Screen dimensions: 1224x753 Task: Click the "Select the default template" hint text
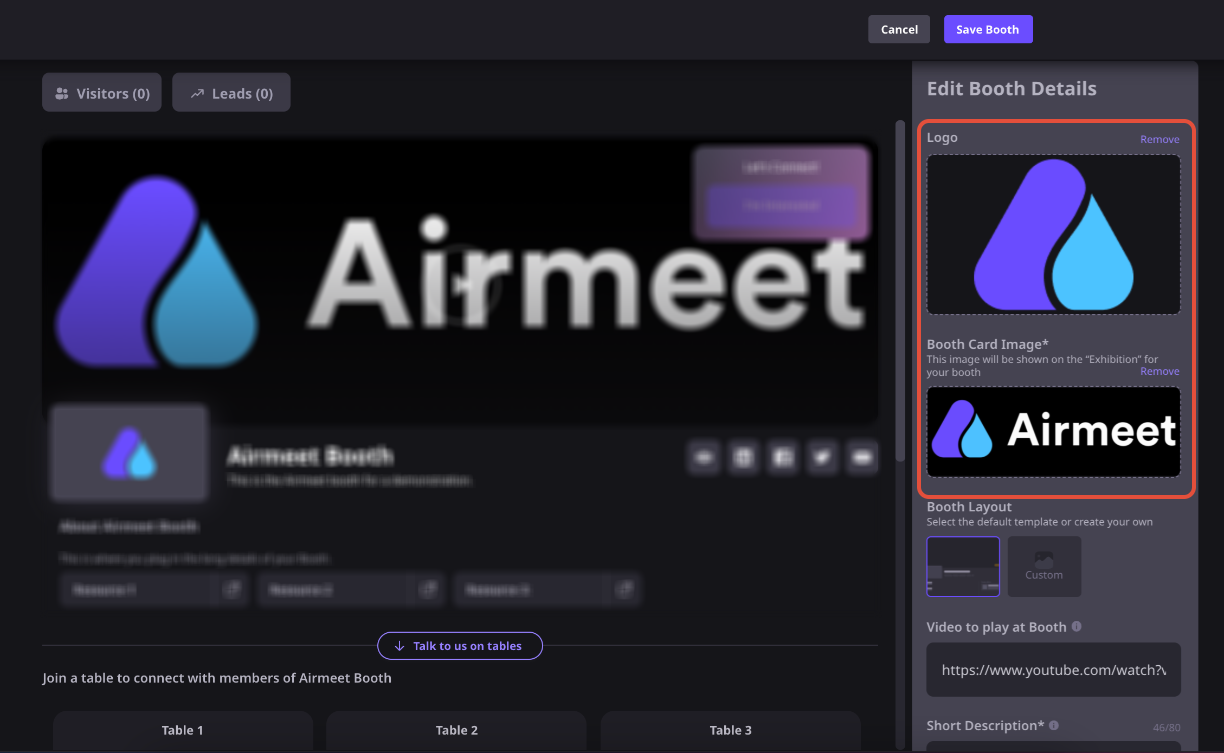(1041, 522)
